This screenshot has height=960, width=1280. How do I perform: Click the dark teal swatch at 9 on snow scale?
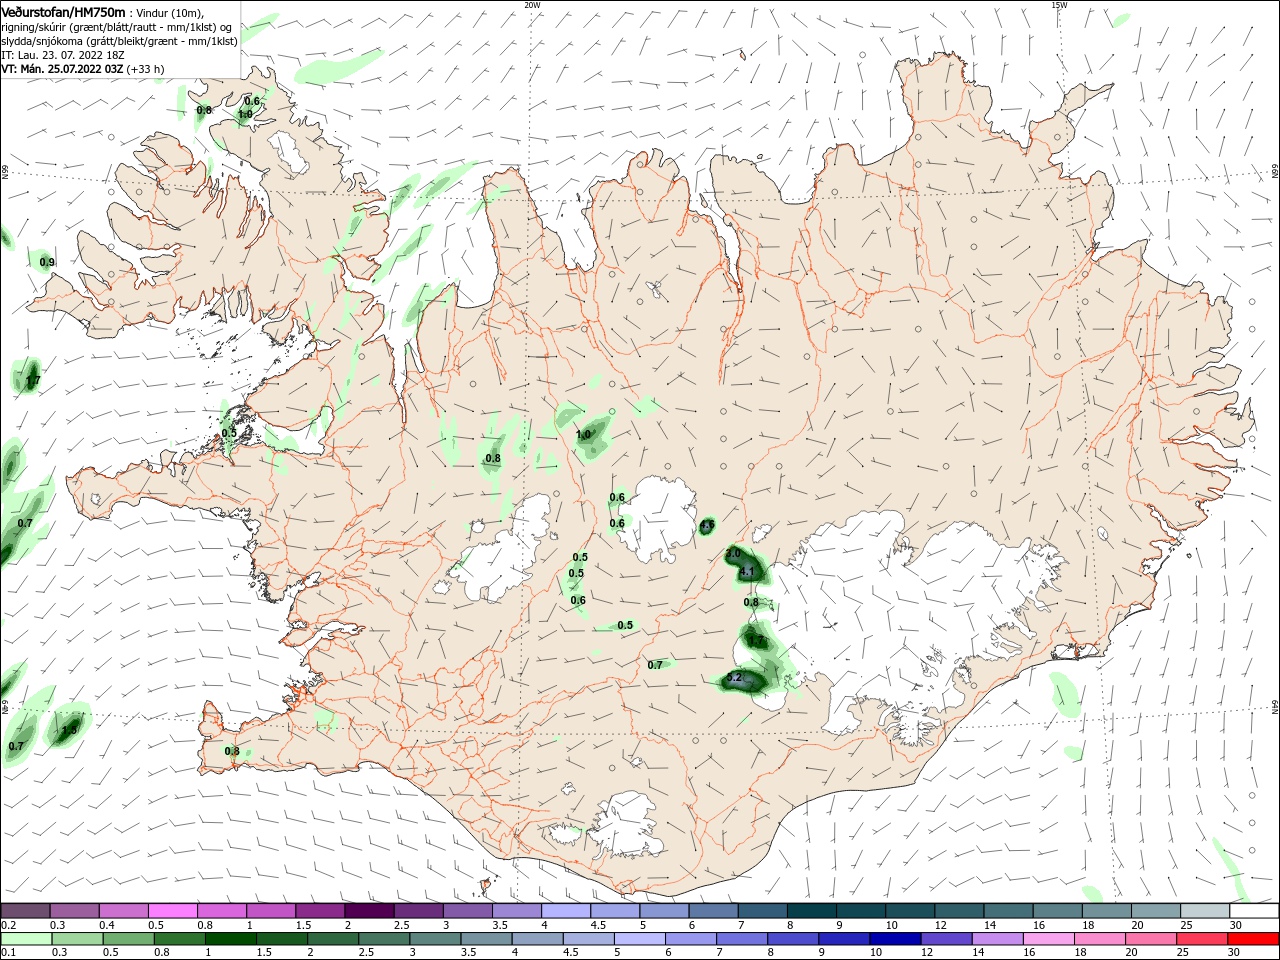pos(860,911)
